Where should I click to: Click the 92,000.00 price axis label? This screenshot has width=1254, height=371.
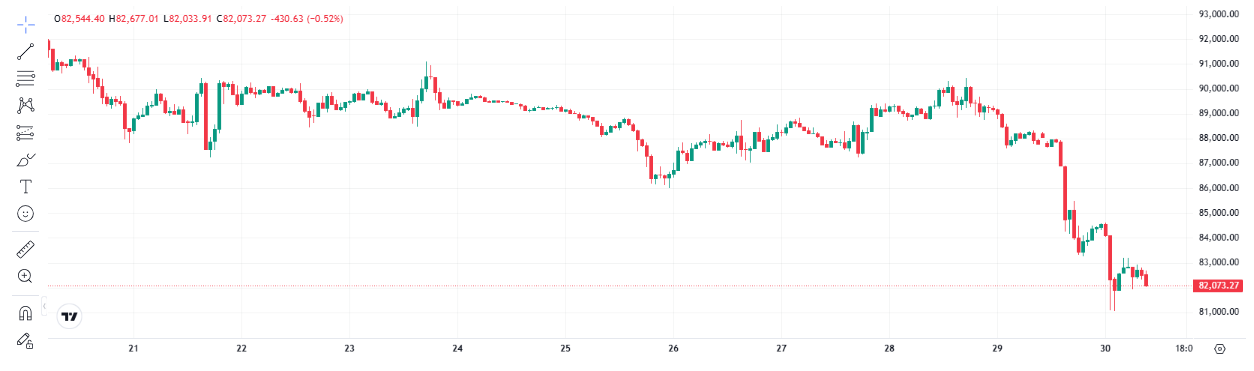(x=1219, y=39)
